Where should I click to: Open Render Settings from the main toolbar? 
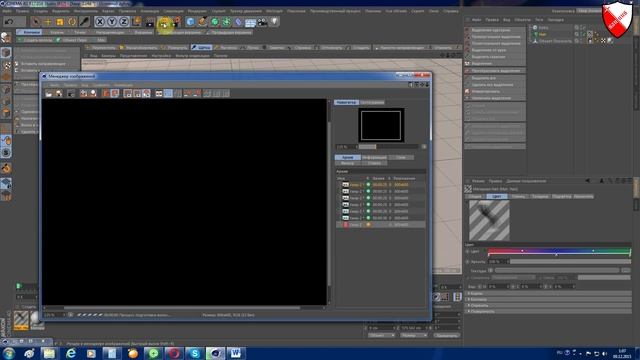click(x=177, y=22)
